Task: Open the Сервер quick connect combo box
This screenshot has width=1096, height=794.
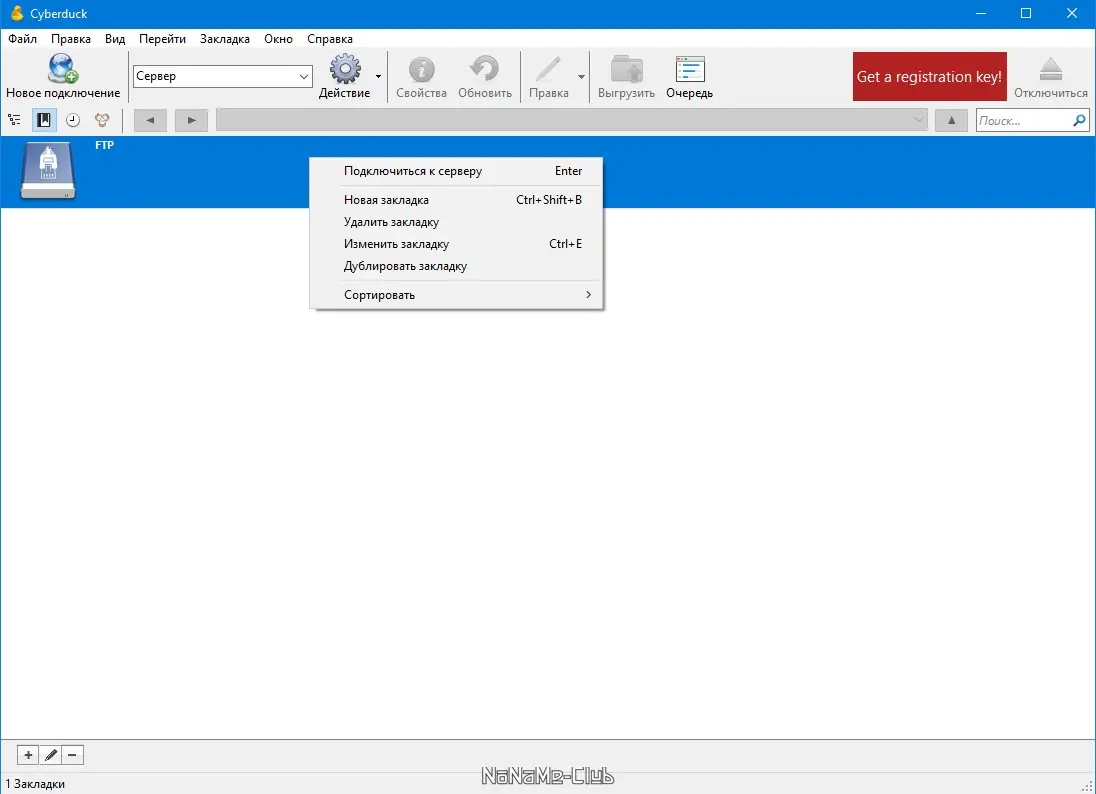Action: click(x=222, y=76)
